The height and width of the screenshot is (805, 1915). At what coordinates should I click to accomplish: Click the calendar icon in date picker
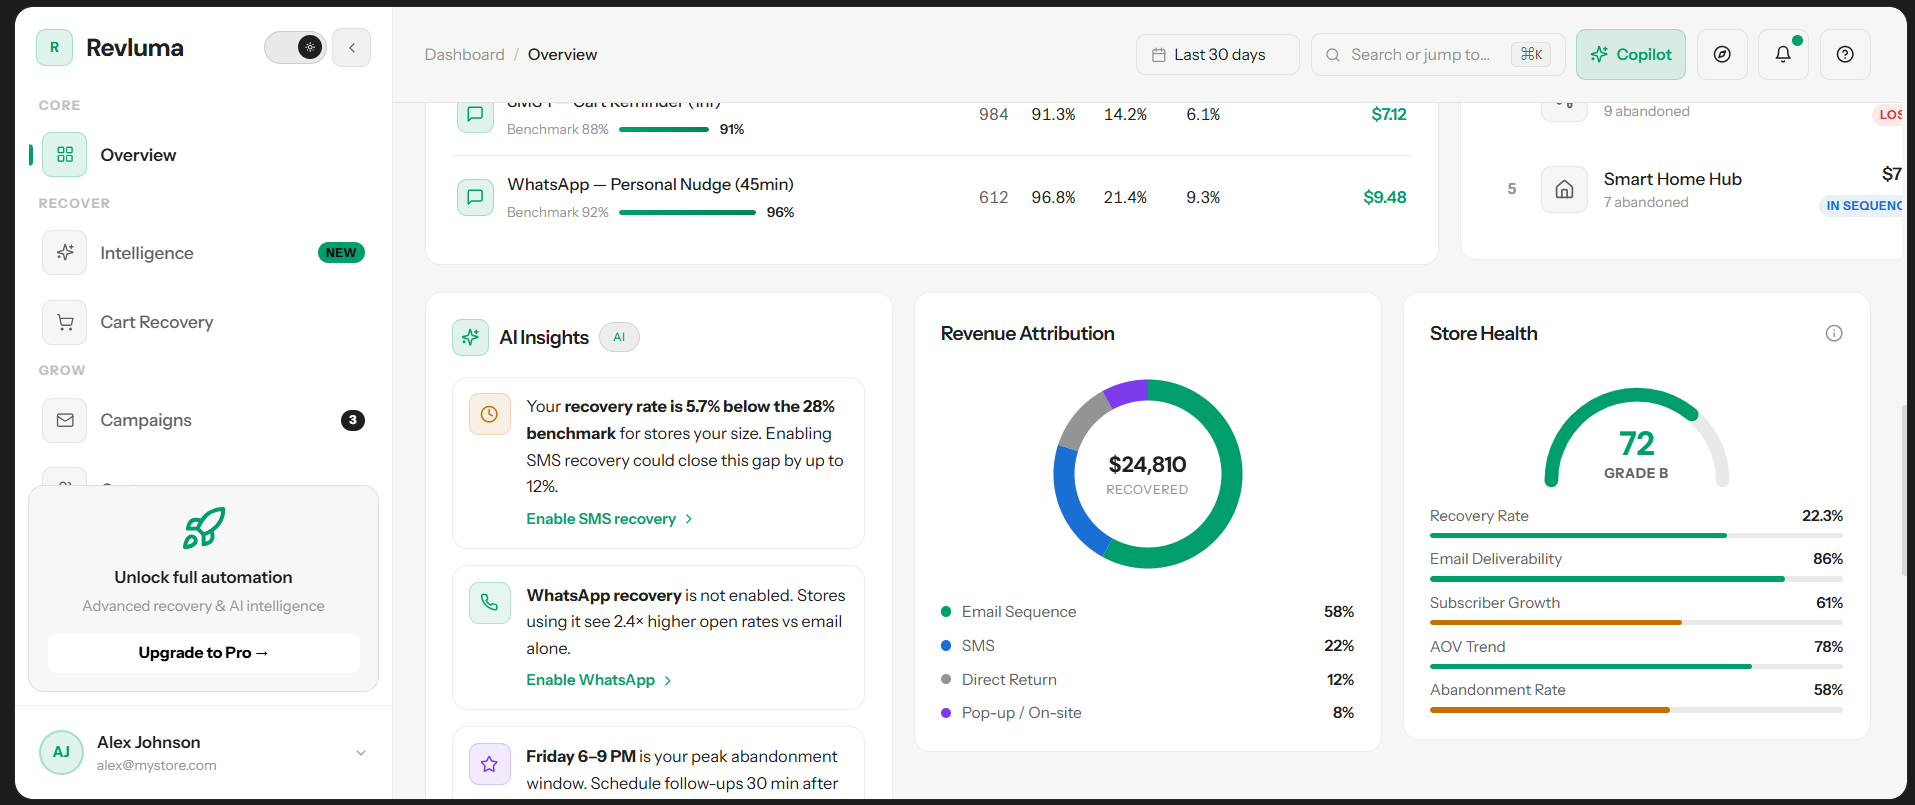(x=1159, y=55)
